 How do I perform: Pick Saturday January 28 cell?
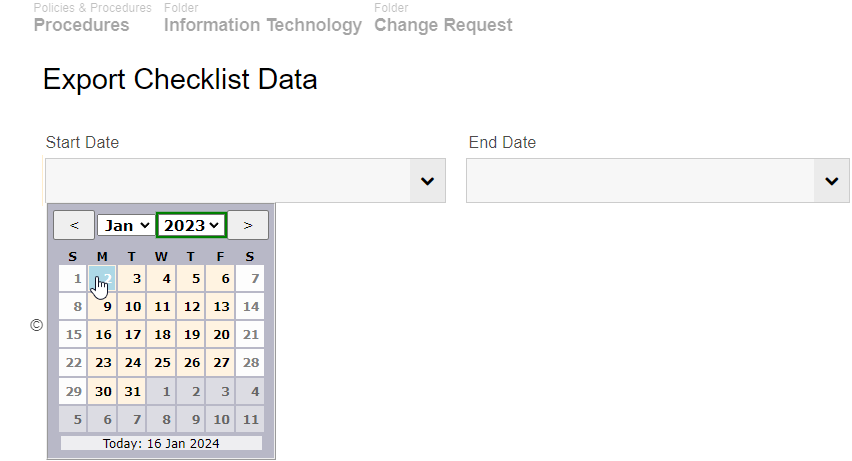pos(251,363)
